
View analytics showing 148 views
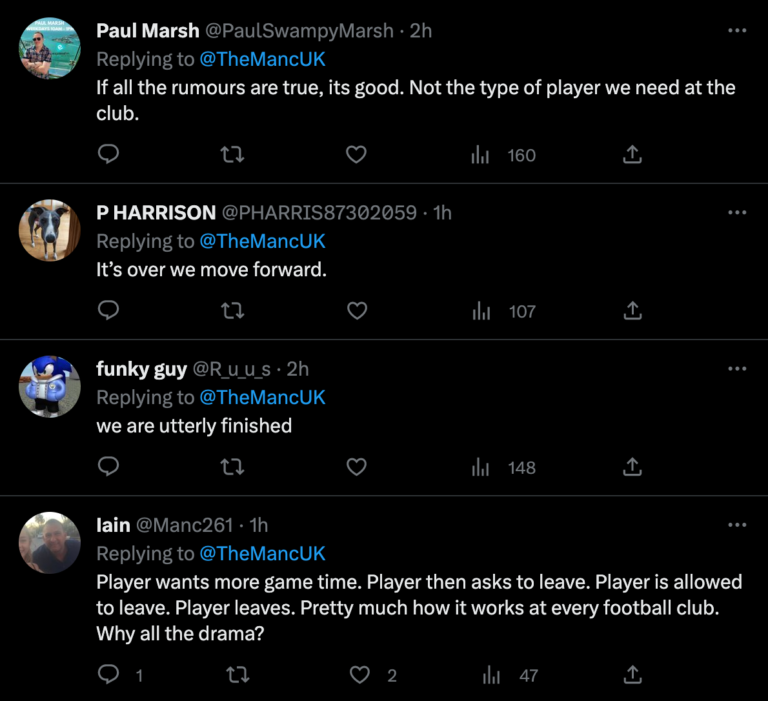[504, 467]
